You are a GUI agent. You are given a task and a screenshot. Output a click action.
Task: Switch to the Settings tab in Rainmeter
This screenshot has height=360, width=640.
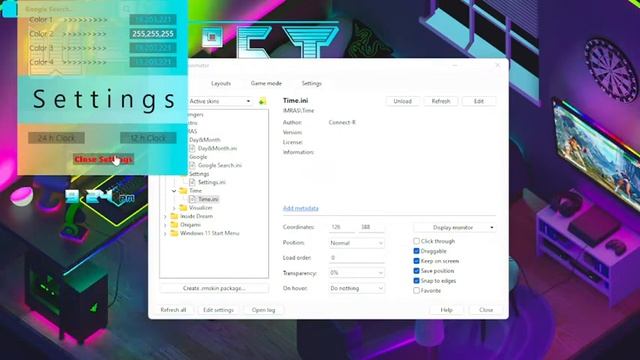click(311, 83)
